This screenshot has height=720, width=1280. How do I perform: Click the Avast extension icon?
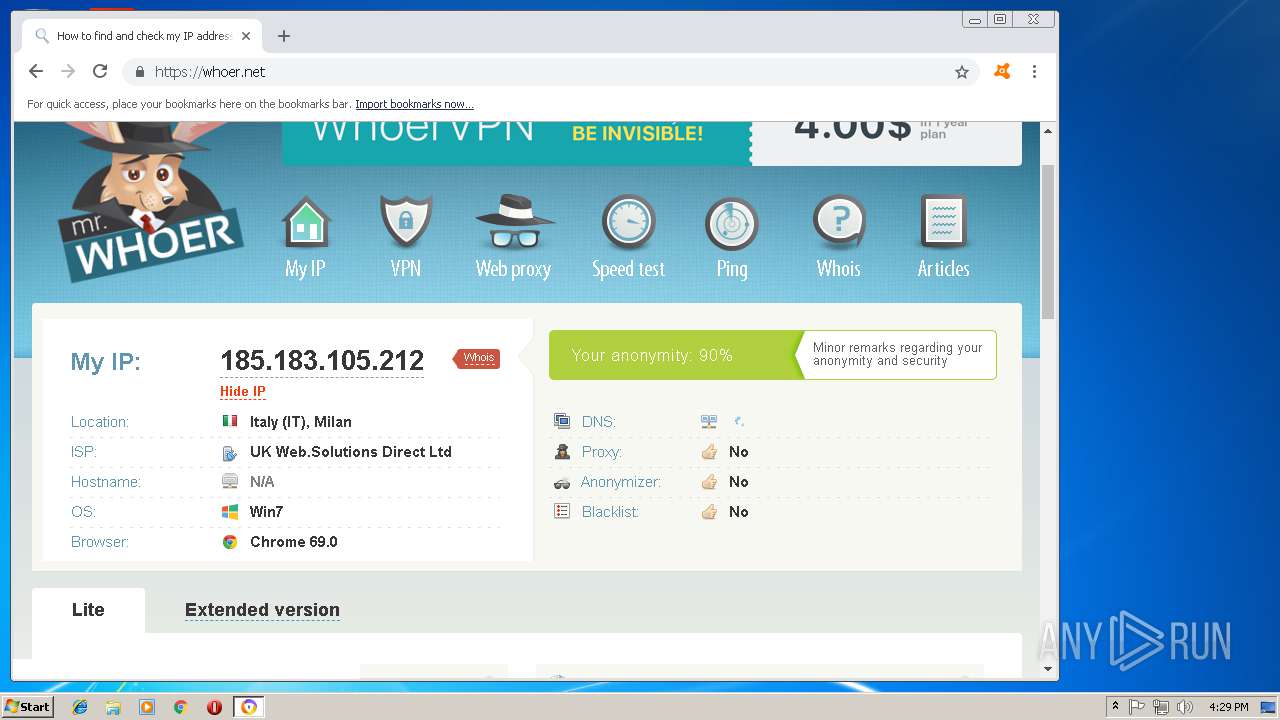[x=1002, y=72]
